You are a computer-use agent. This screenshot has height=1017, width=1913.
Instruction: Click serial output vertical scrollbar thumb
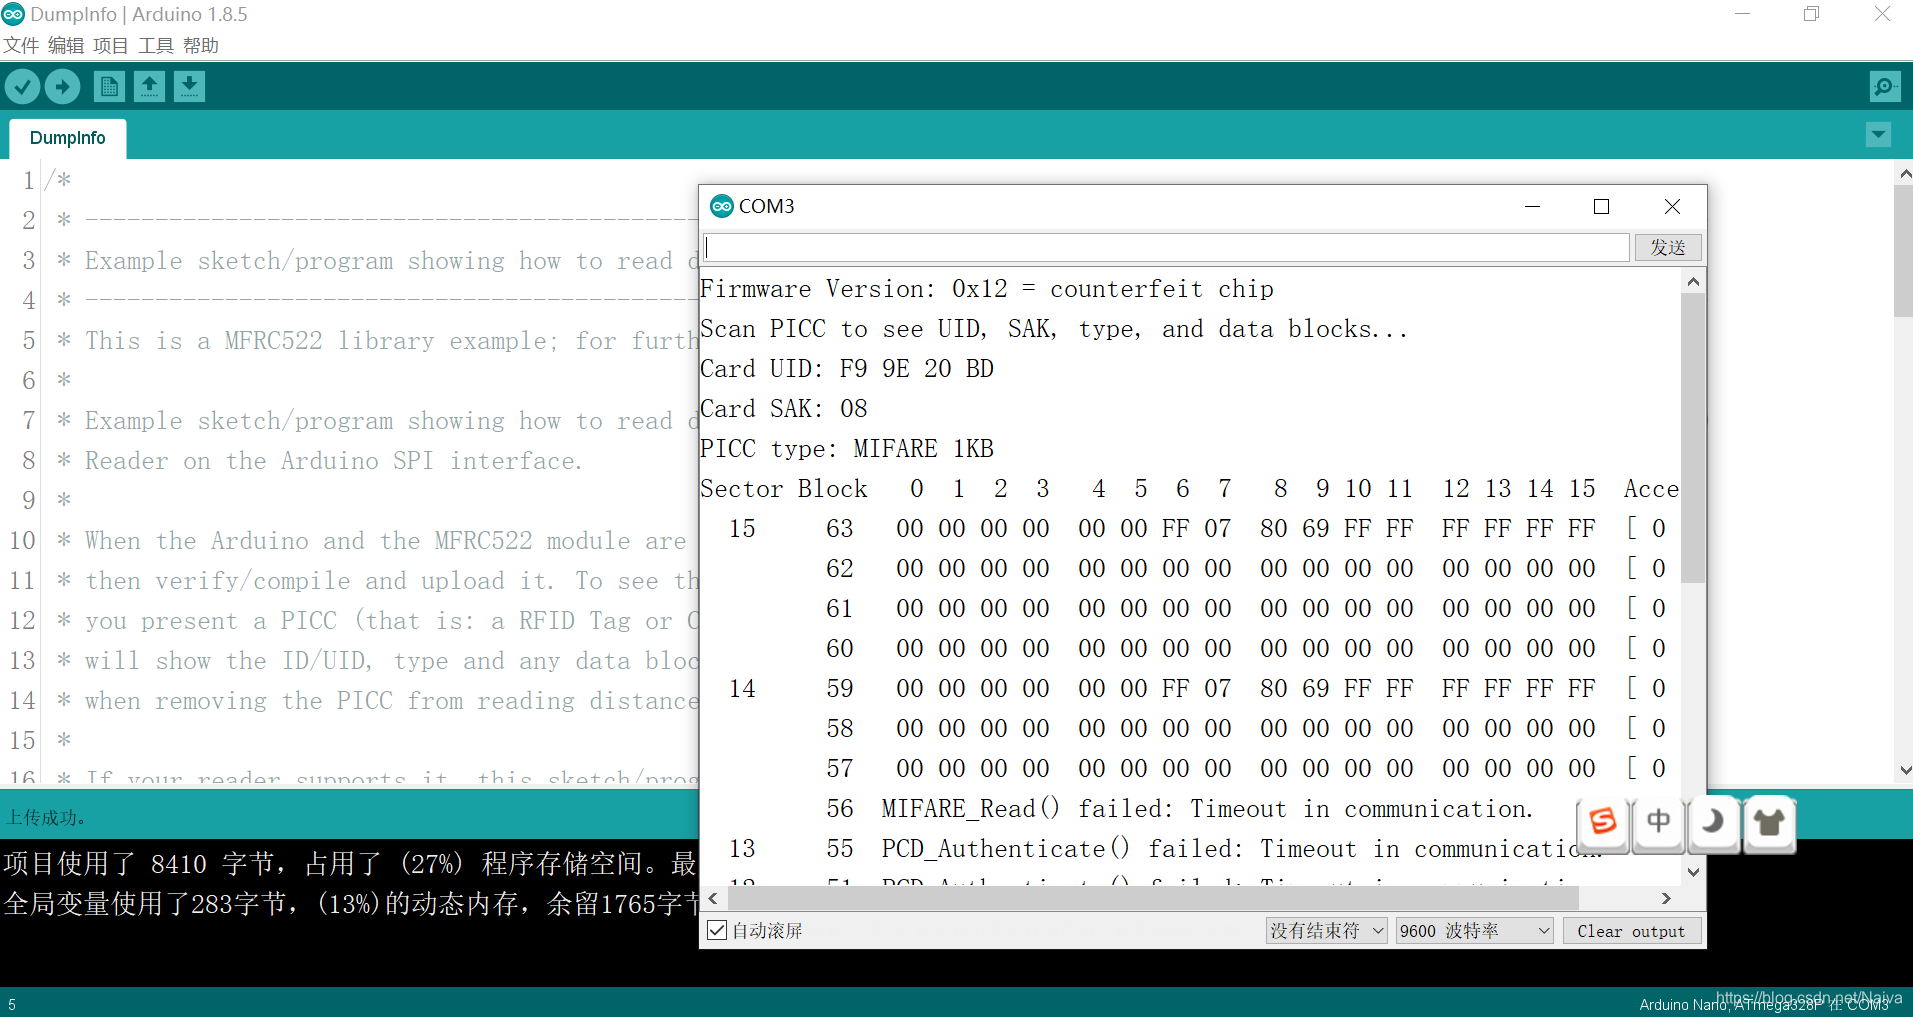(1693, 437)
